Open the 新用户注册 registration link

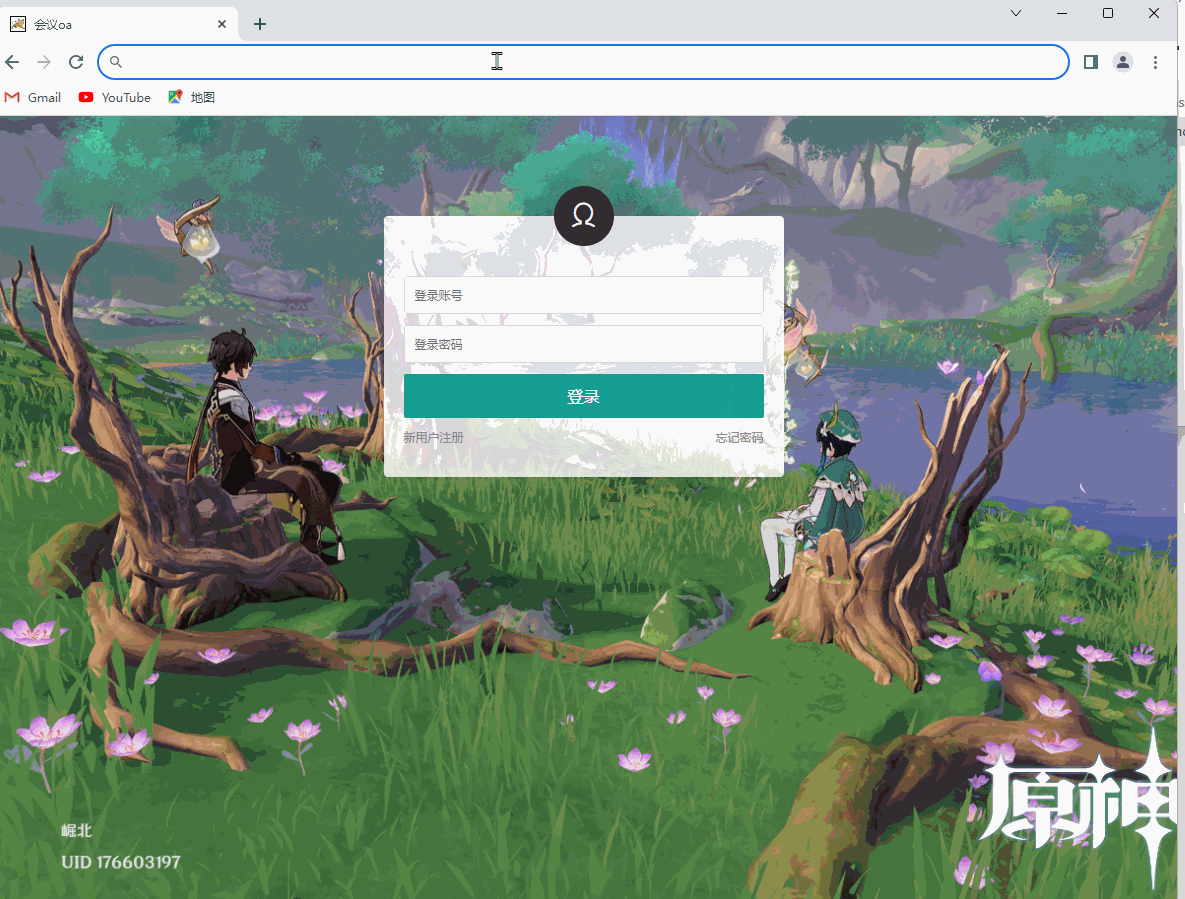[433, 437]
